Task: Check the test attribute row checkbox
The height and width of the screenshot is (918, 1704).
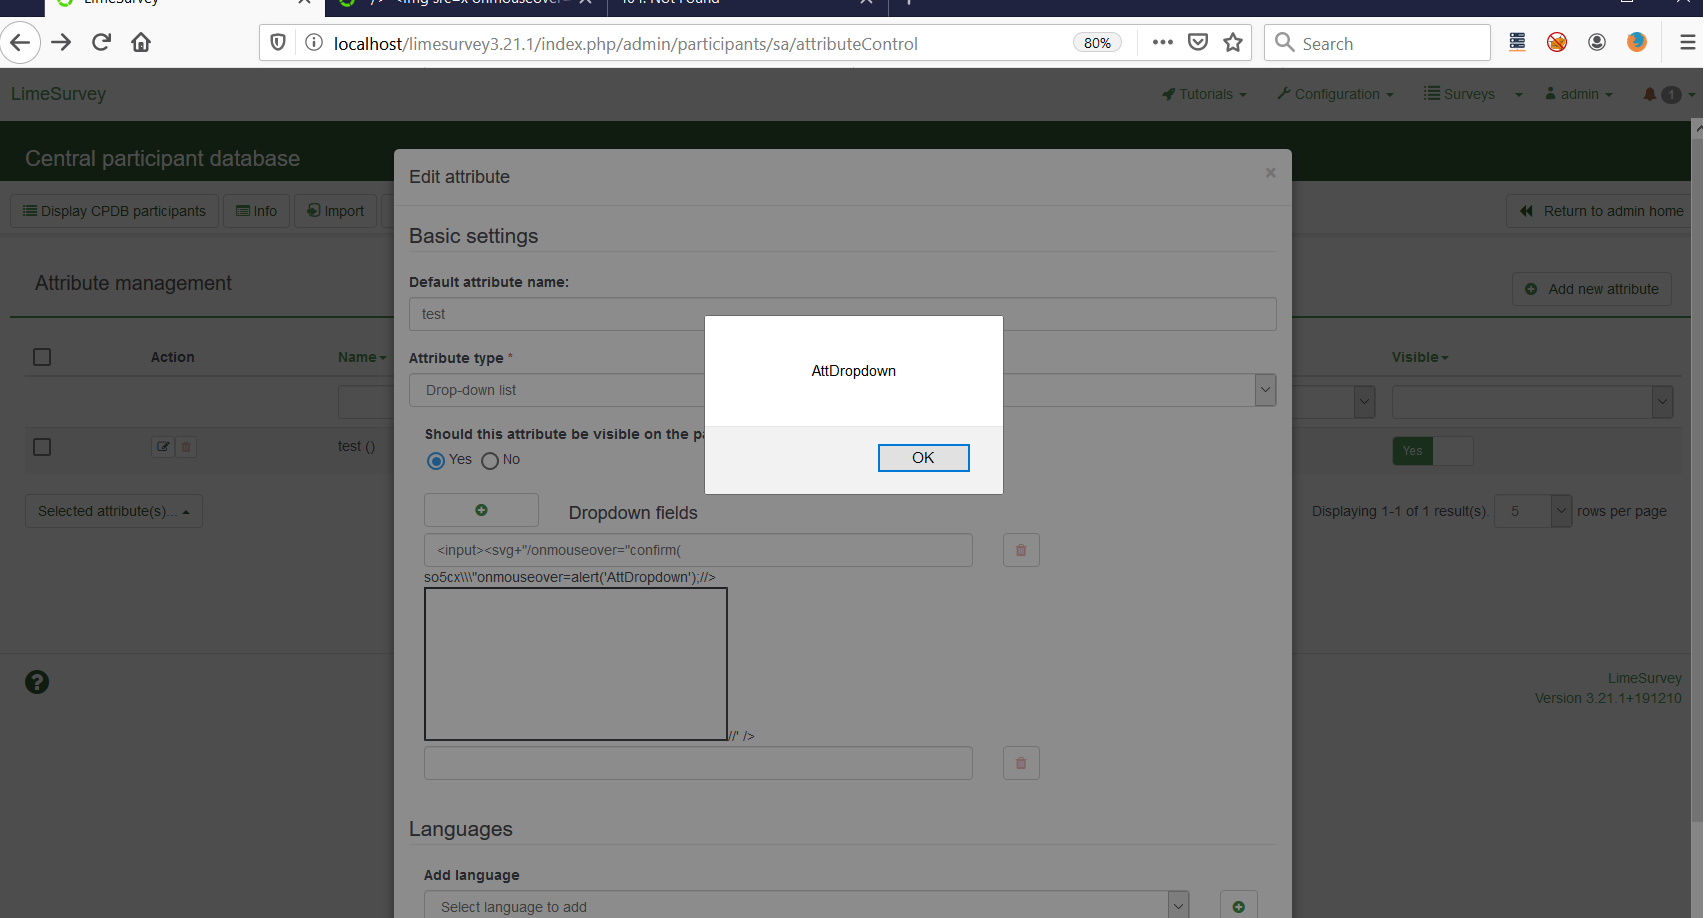Action: 42,447
